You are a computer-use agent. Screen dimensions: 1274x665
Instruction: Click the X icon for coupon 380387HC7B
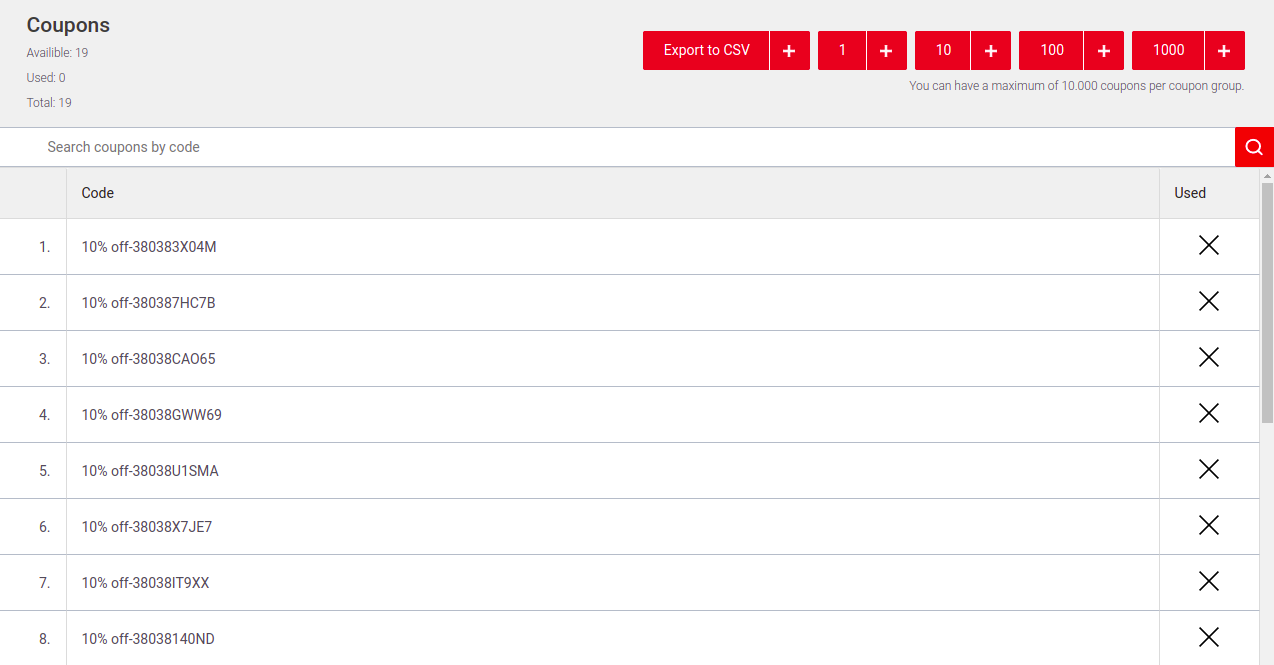click(x=1208, y=302)
